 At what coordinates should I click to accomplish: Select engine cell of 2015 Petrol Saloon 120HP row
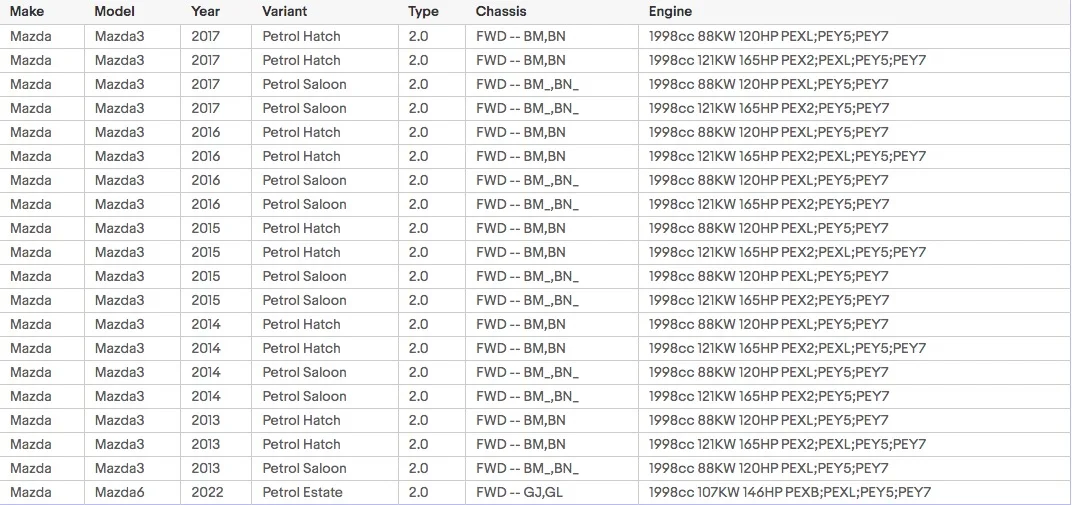[855, 276]
